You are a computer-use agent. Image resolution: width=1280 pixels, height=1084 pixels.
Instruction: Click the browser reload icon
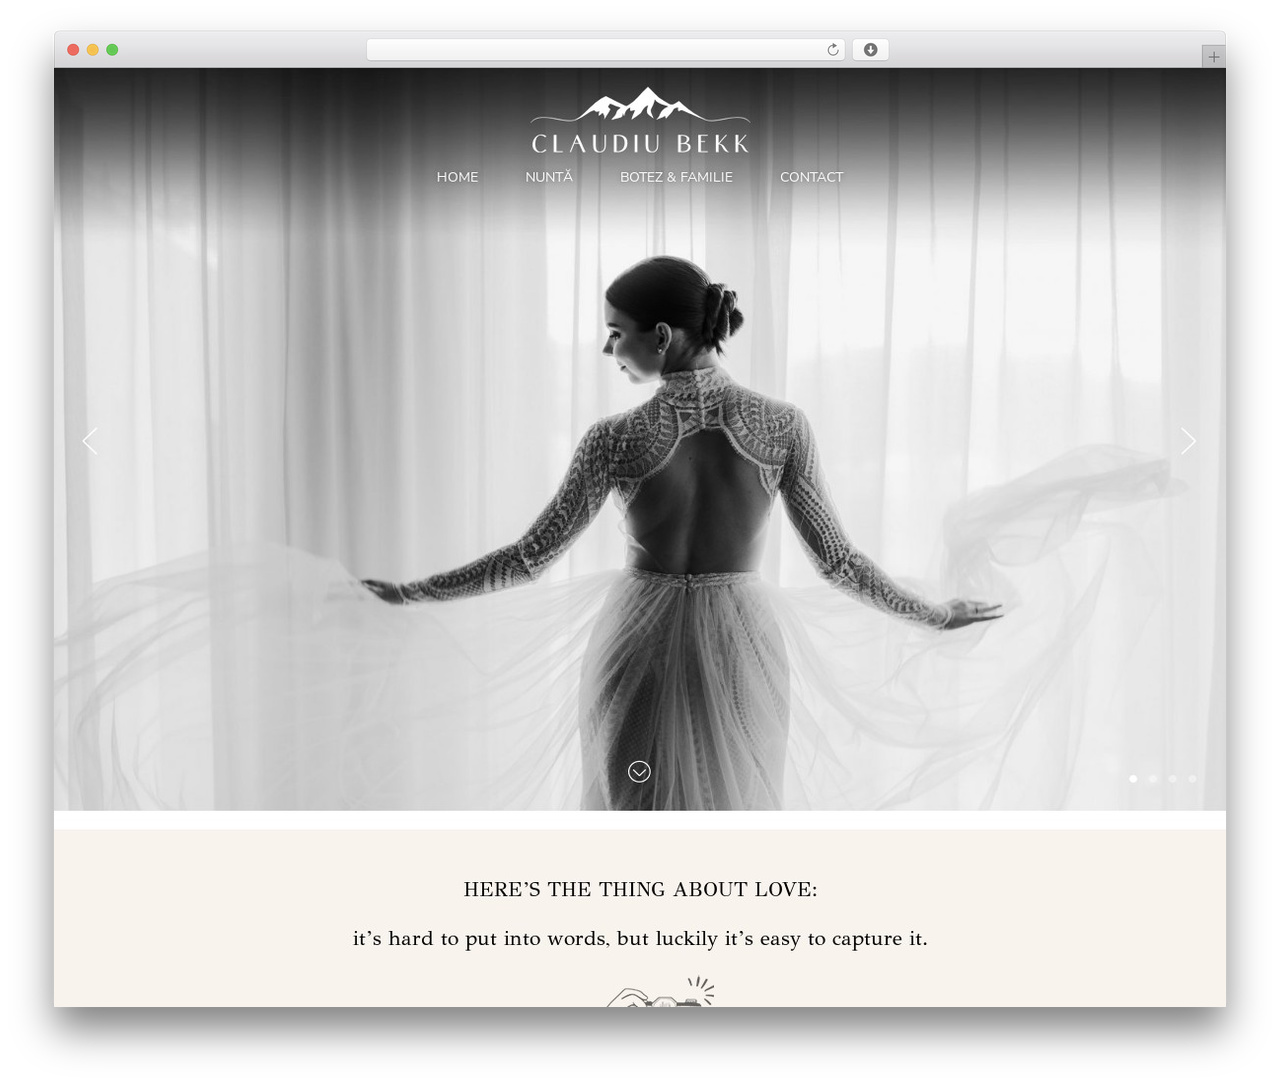[832, 50]
